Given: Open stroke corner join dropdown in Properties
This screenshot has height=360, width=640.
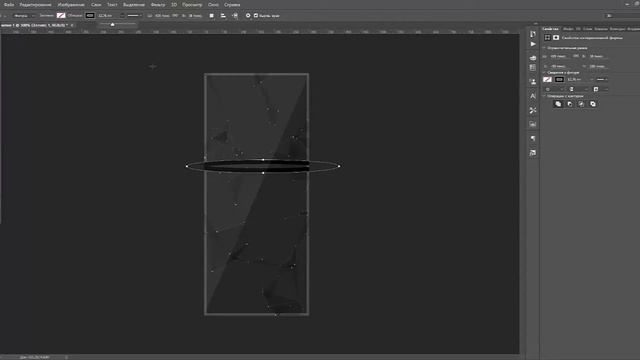Looking at the screenshot, I should [600, 89].
